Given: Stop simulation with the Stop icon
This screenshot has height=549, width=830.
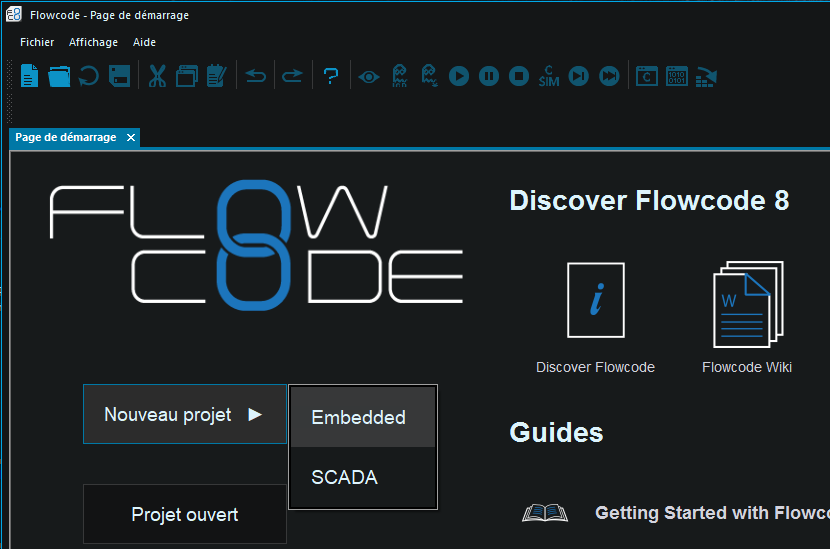Looking at the screenshot, I should pyautogui.click(x=519, y=76).
